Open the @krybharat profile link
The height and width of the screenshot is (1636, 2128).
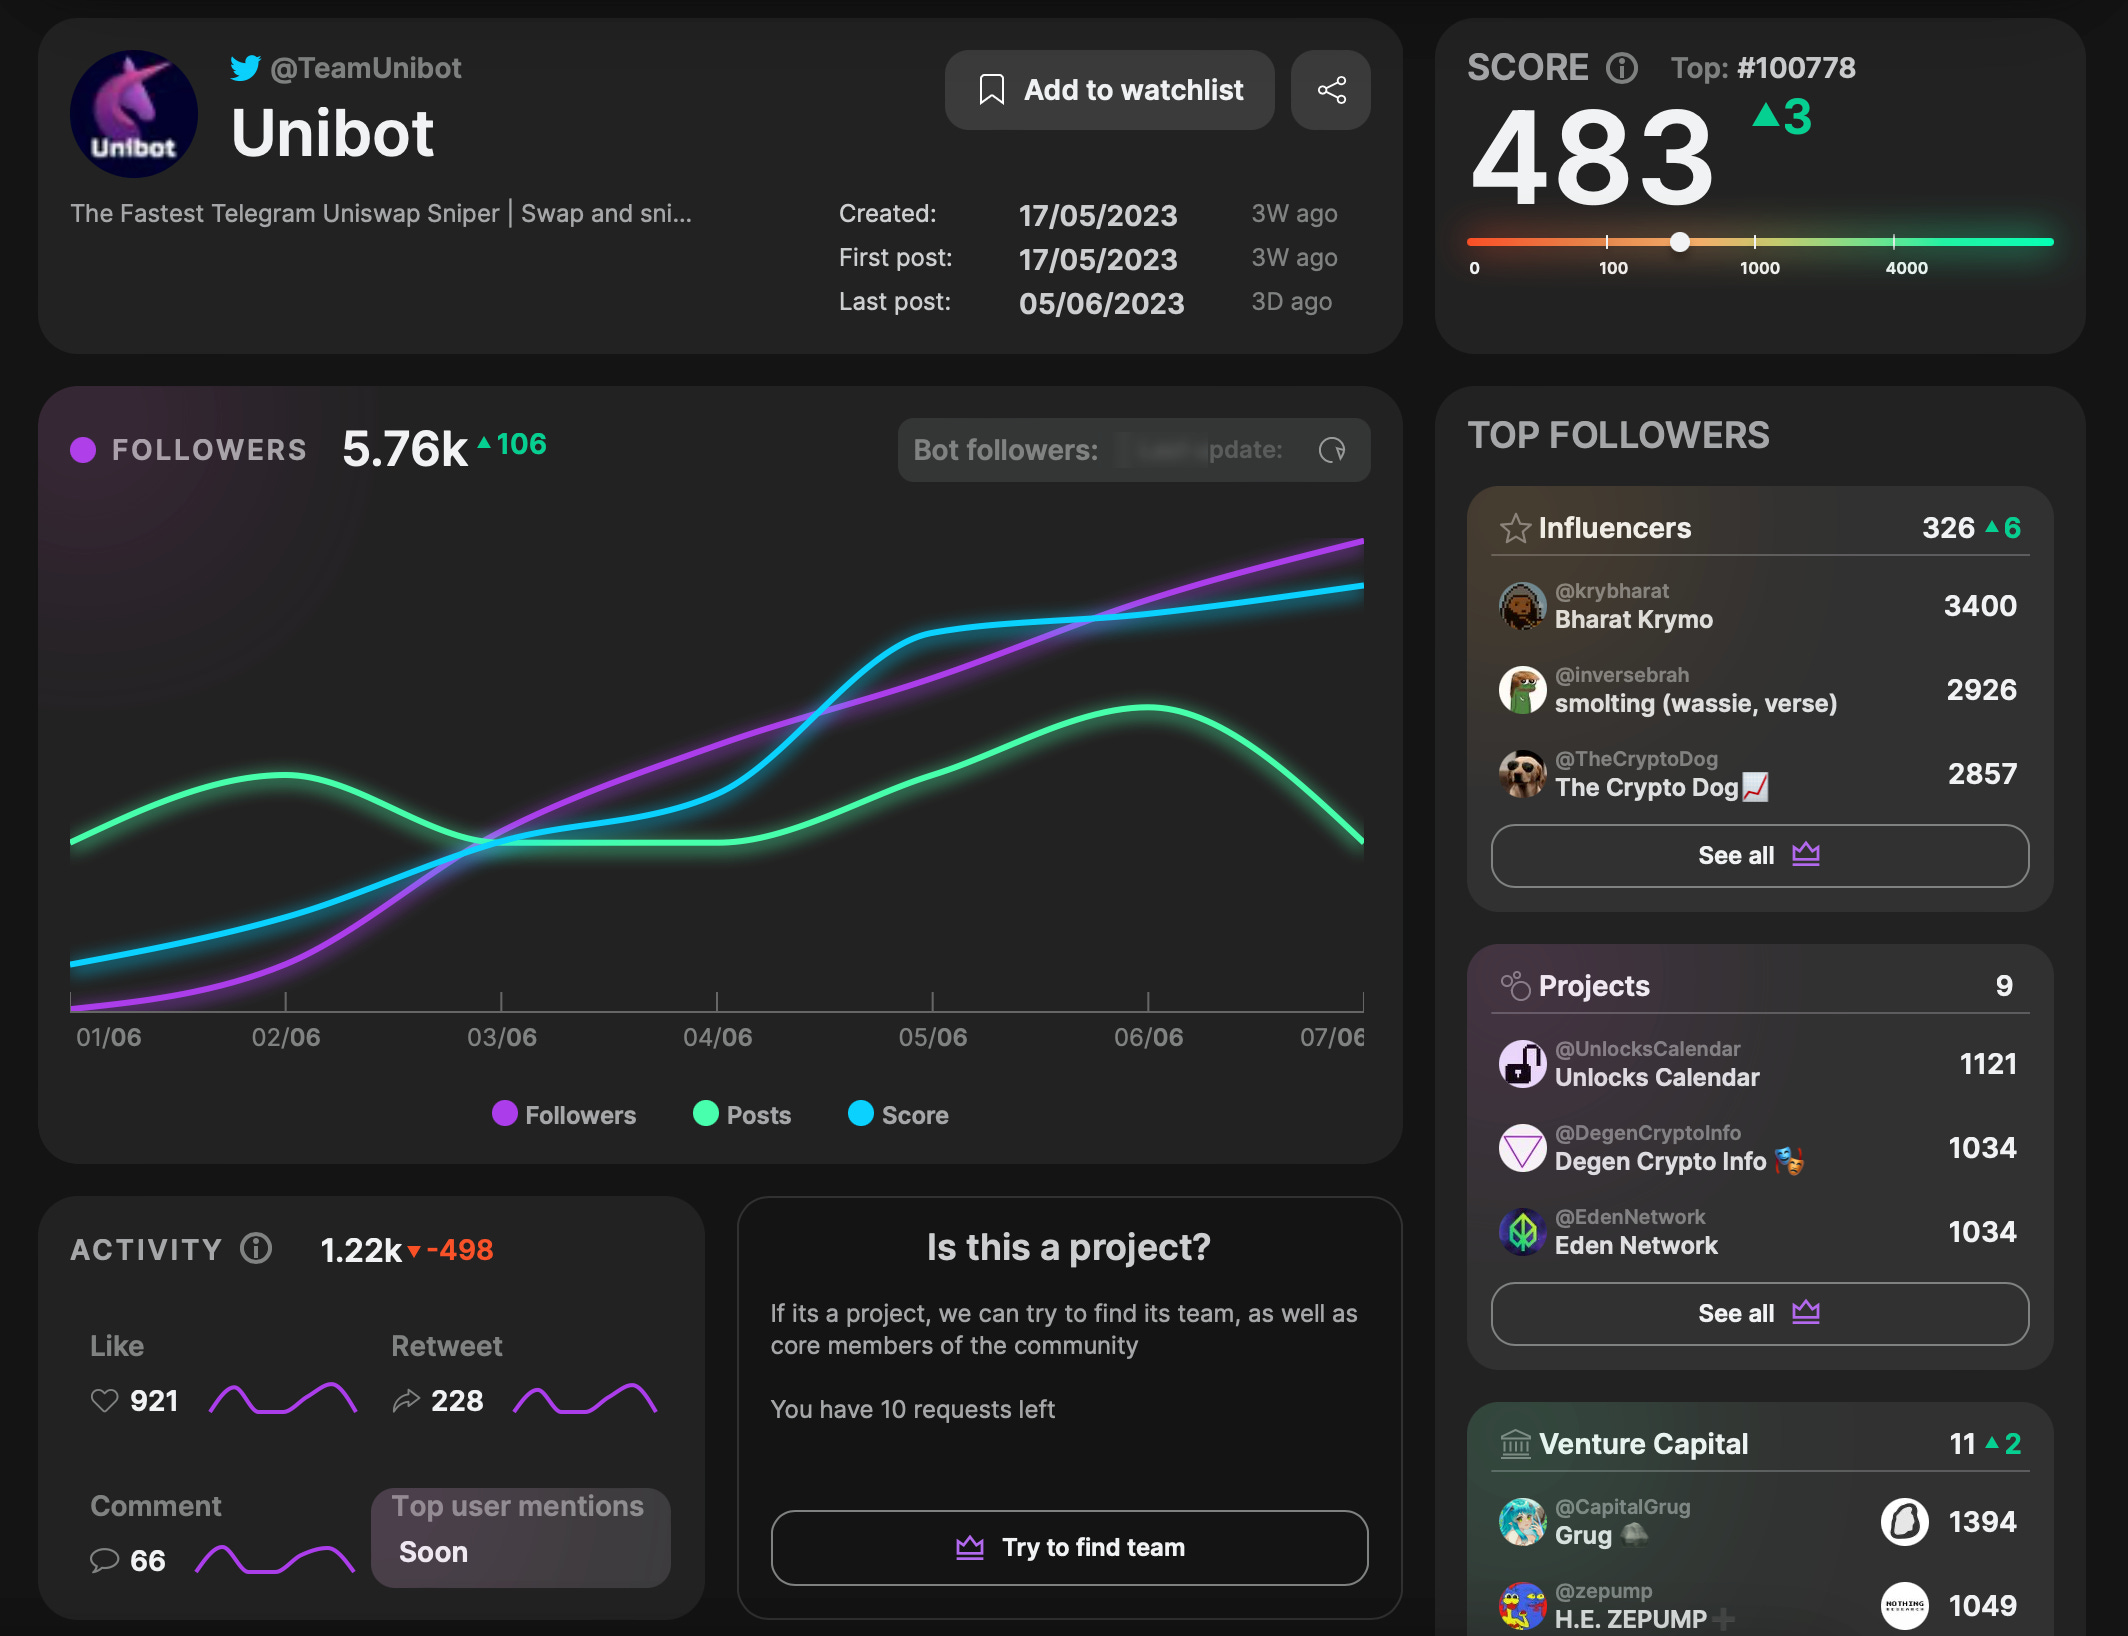coord(1612,591)
